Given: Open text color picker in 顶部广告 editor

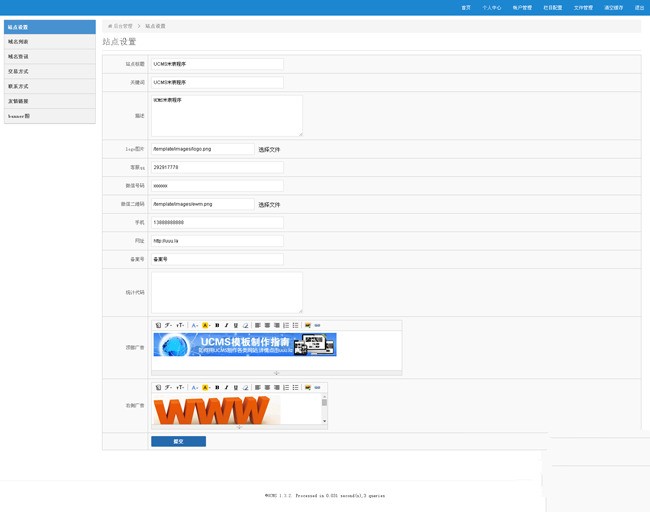Looking at the screenshot, I should pos(194,325).
